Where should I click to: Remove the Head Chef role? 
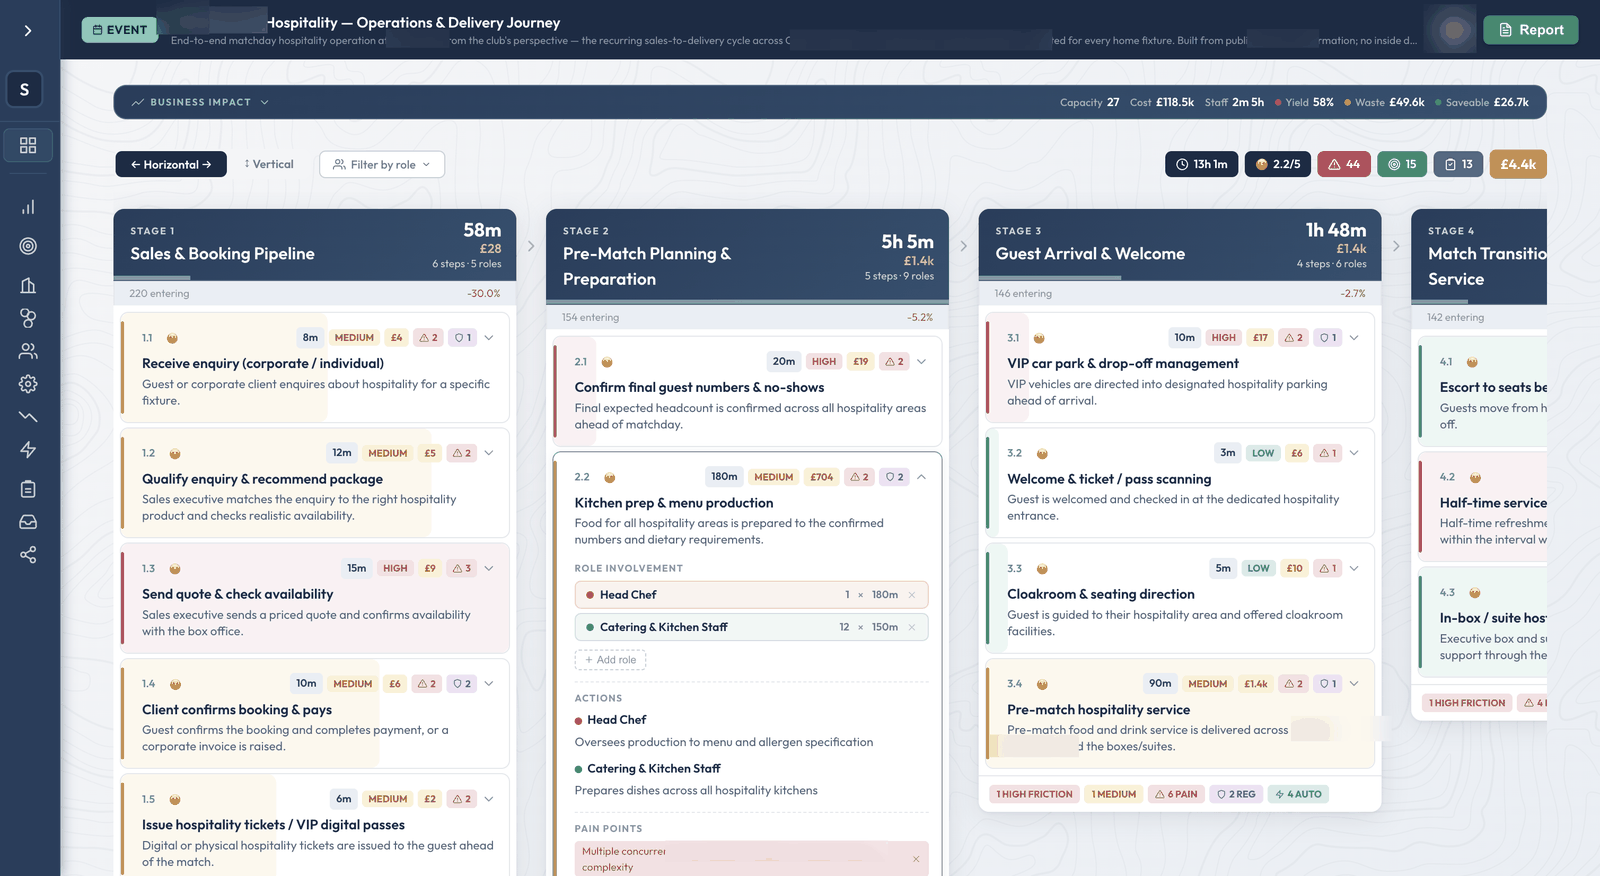pos(912,595)
